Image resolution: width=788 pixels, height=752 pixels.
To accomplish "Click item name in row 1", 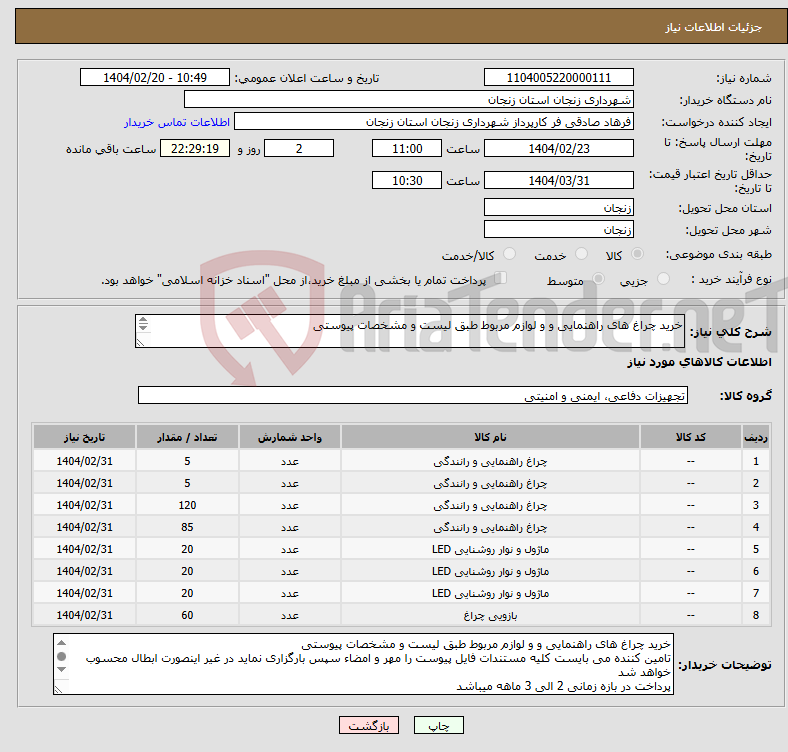I will pos(490,461).
